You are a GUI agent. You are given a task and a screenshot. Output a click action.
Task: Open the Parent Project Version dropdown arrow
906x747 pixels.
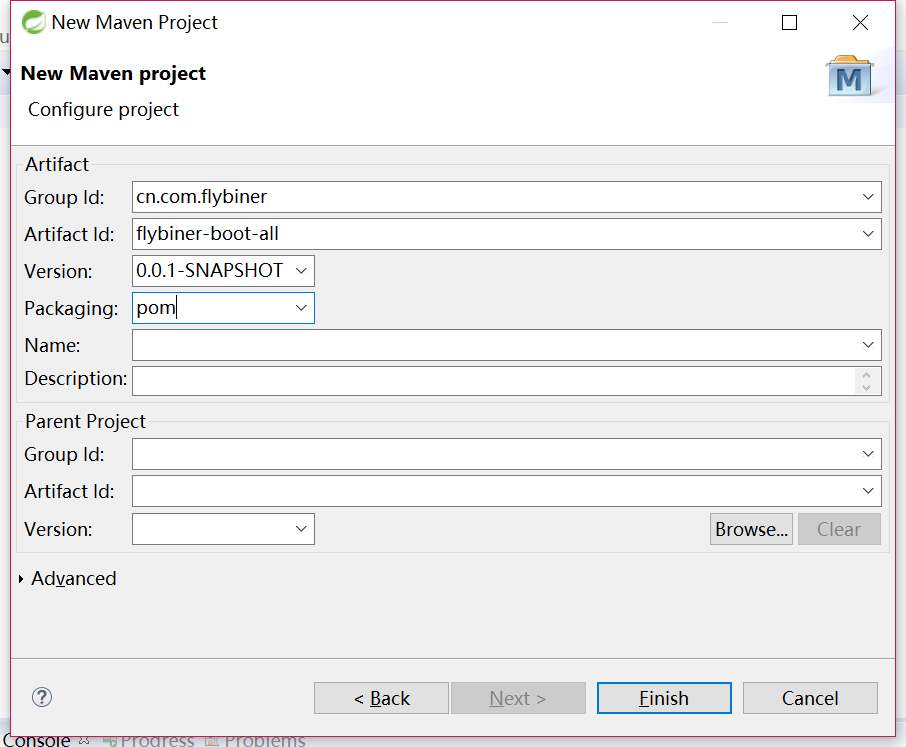[301, 529]
